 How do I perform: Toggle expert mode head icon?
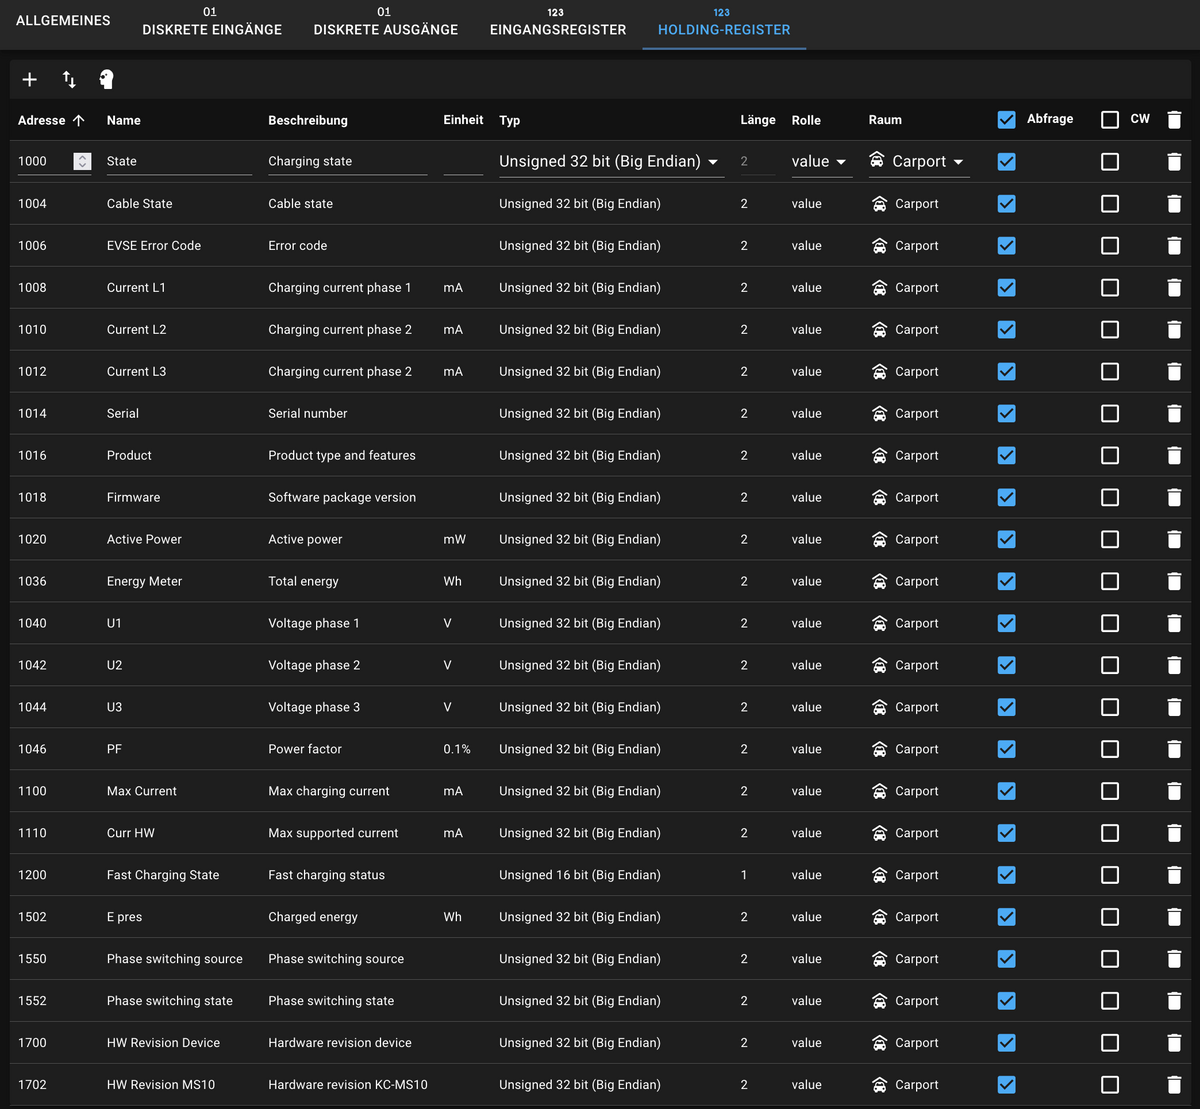(107, 79)
